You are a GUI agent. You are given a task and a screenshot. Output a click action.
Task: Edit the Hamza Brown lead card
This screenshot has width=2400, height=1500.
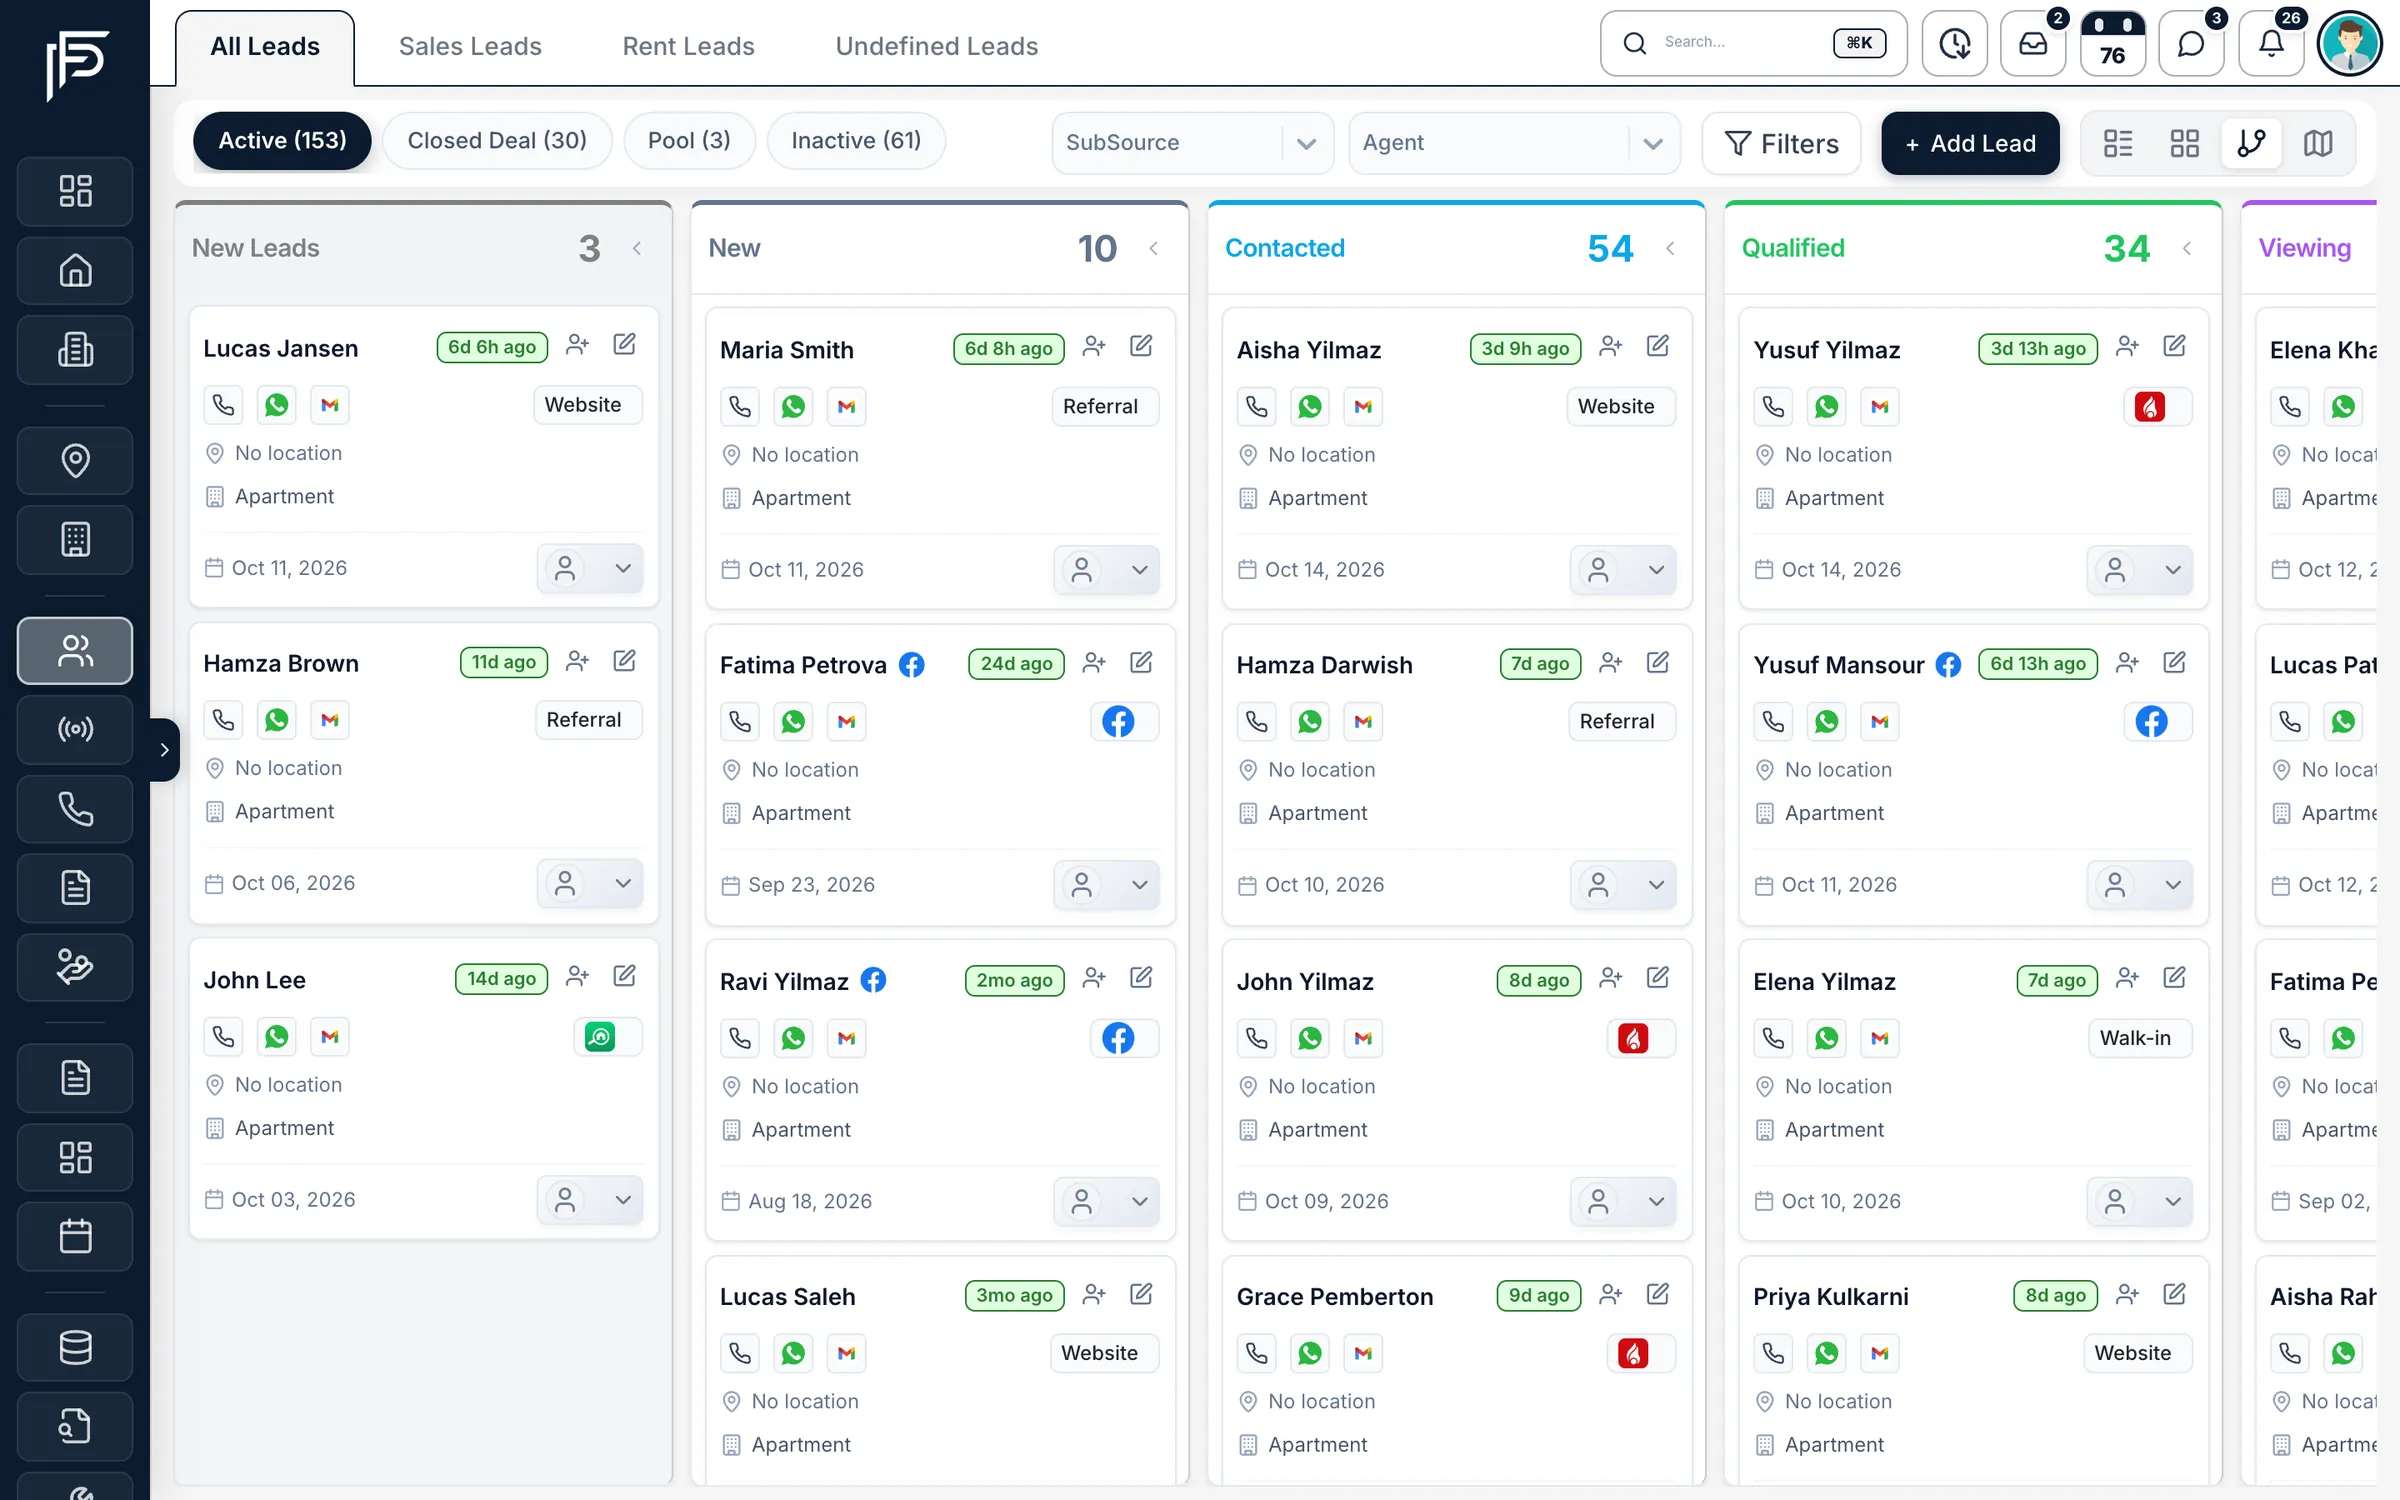(624, 661)
